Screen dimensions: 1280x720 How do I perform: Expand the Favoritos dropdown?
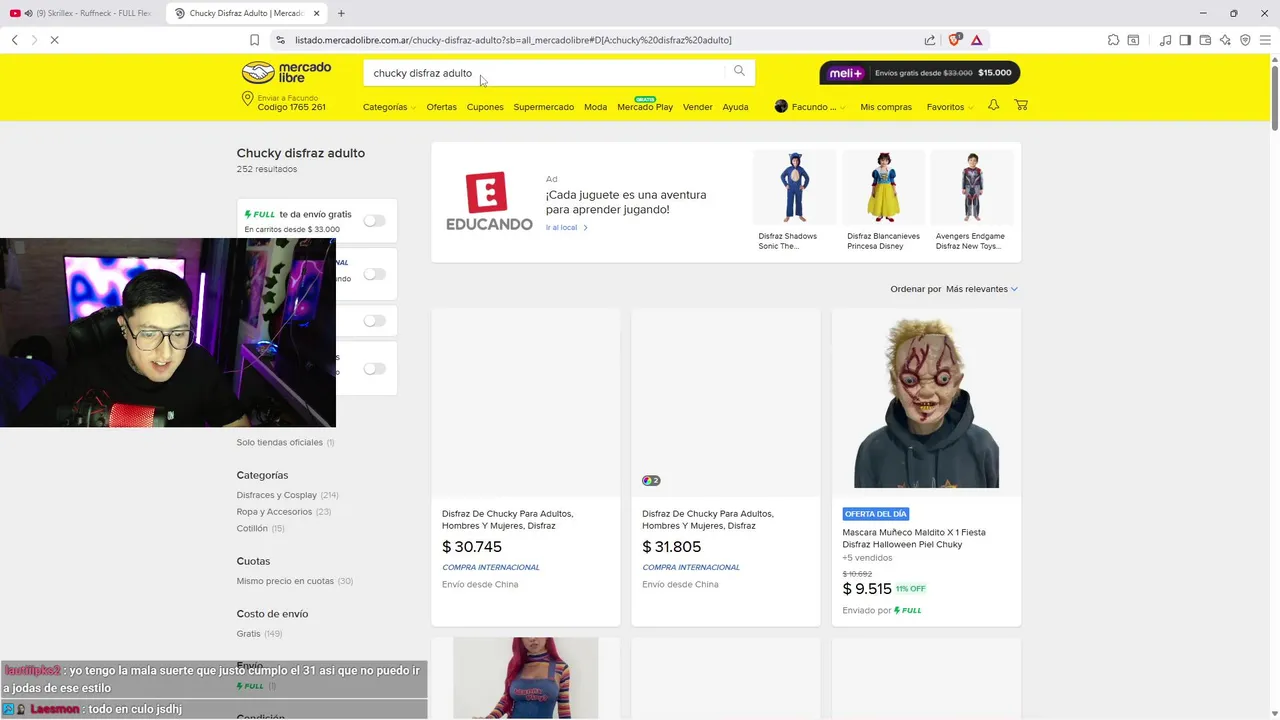pyautogui.click(x=950, y=107)
